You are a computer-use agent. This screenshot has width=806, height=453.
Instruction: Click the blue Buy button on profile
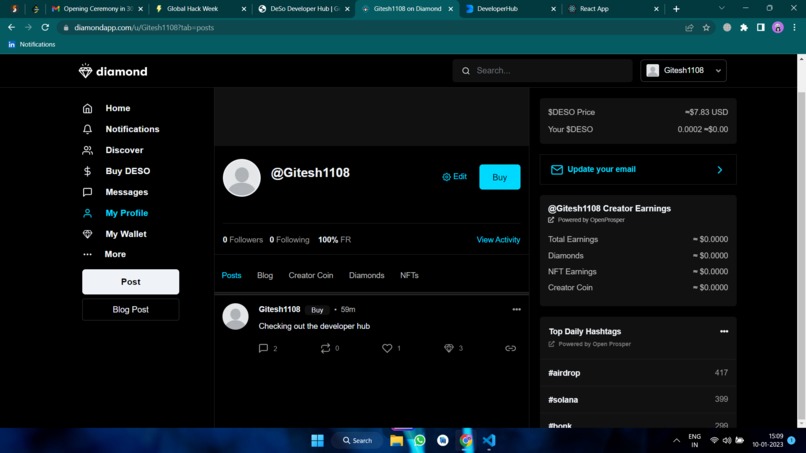[500, 177]
